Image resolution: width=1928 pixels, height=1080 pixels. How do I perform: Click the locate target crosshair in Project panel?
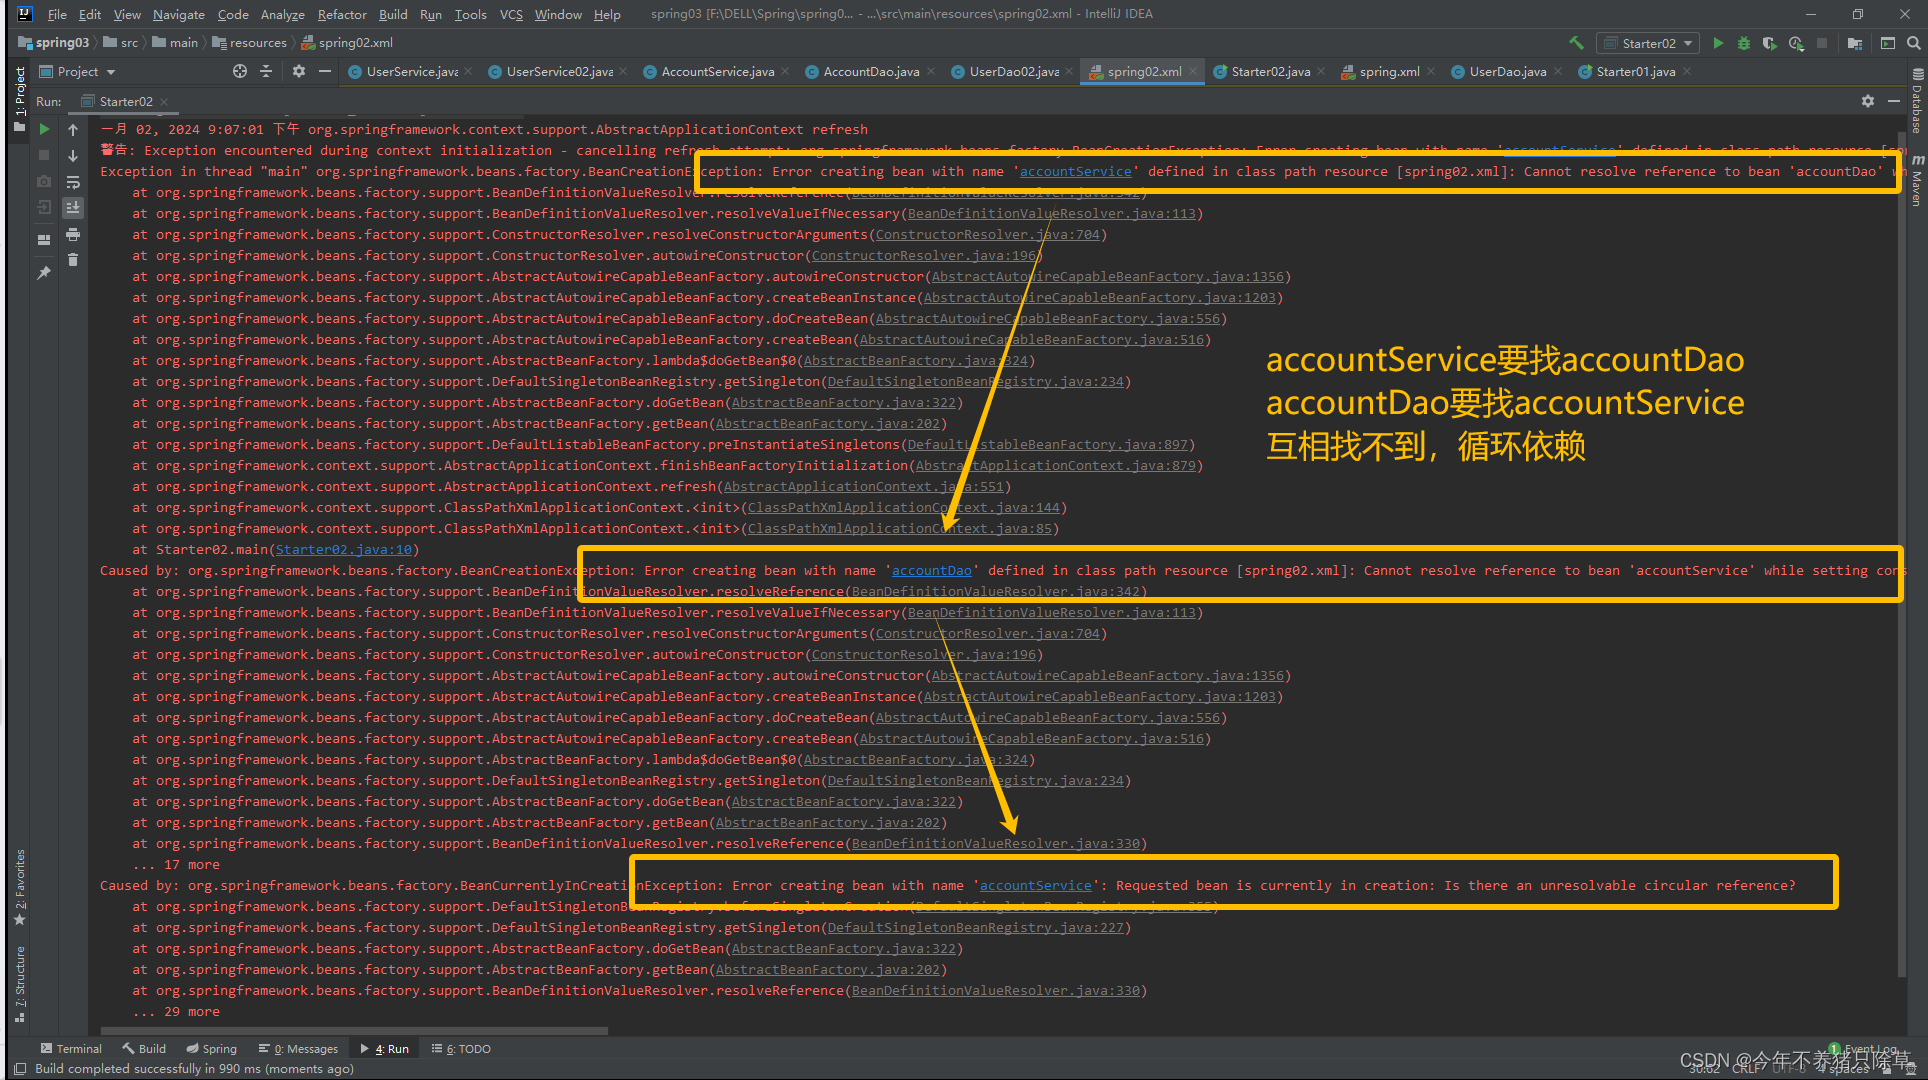pyautogui.click(x=240, y=71)
